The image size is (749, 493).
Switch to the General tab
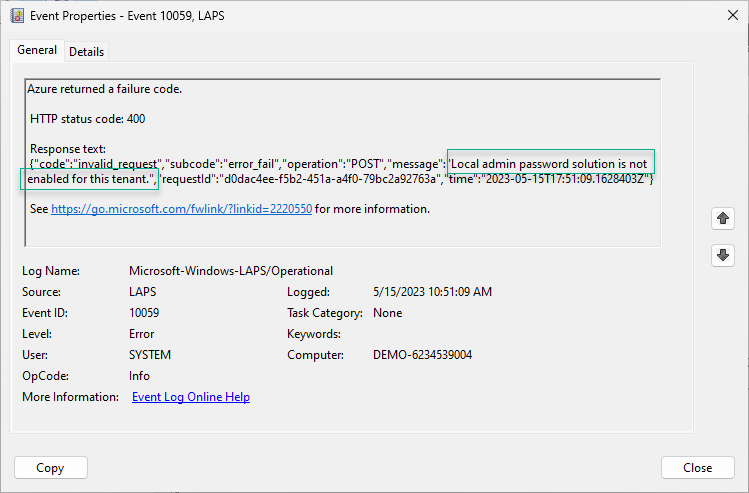coord(37,51)
